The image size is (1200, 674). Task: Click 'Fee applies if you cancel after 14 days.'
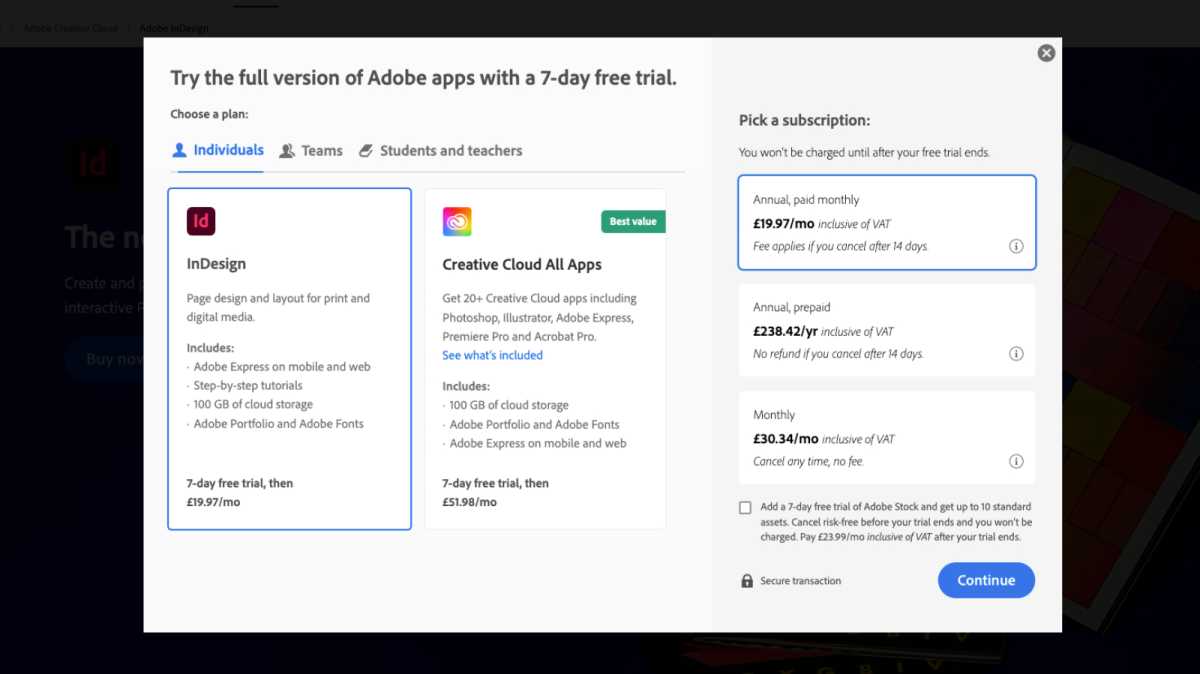point(840,246)
